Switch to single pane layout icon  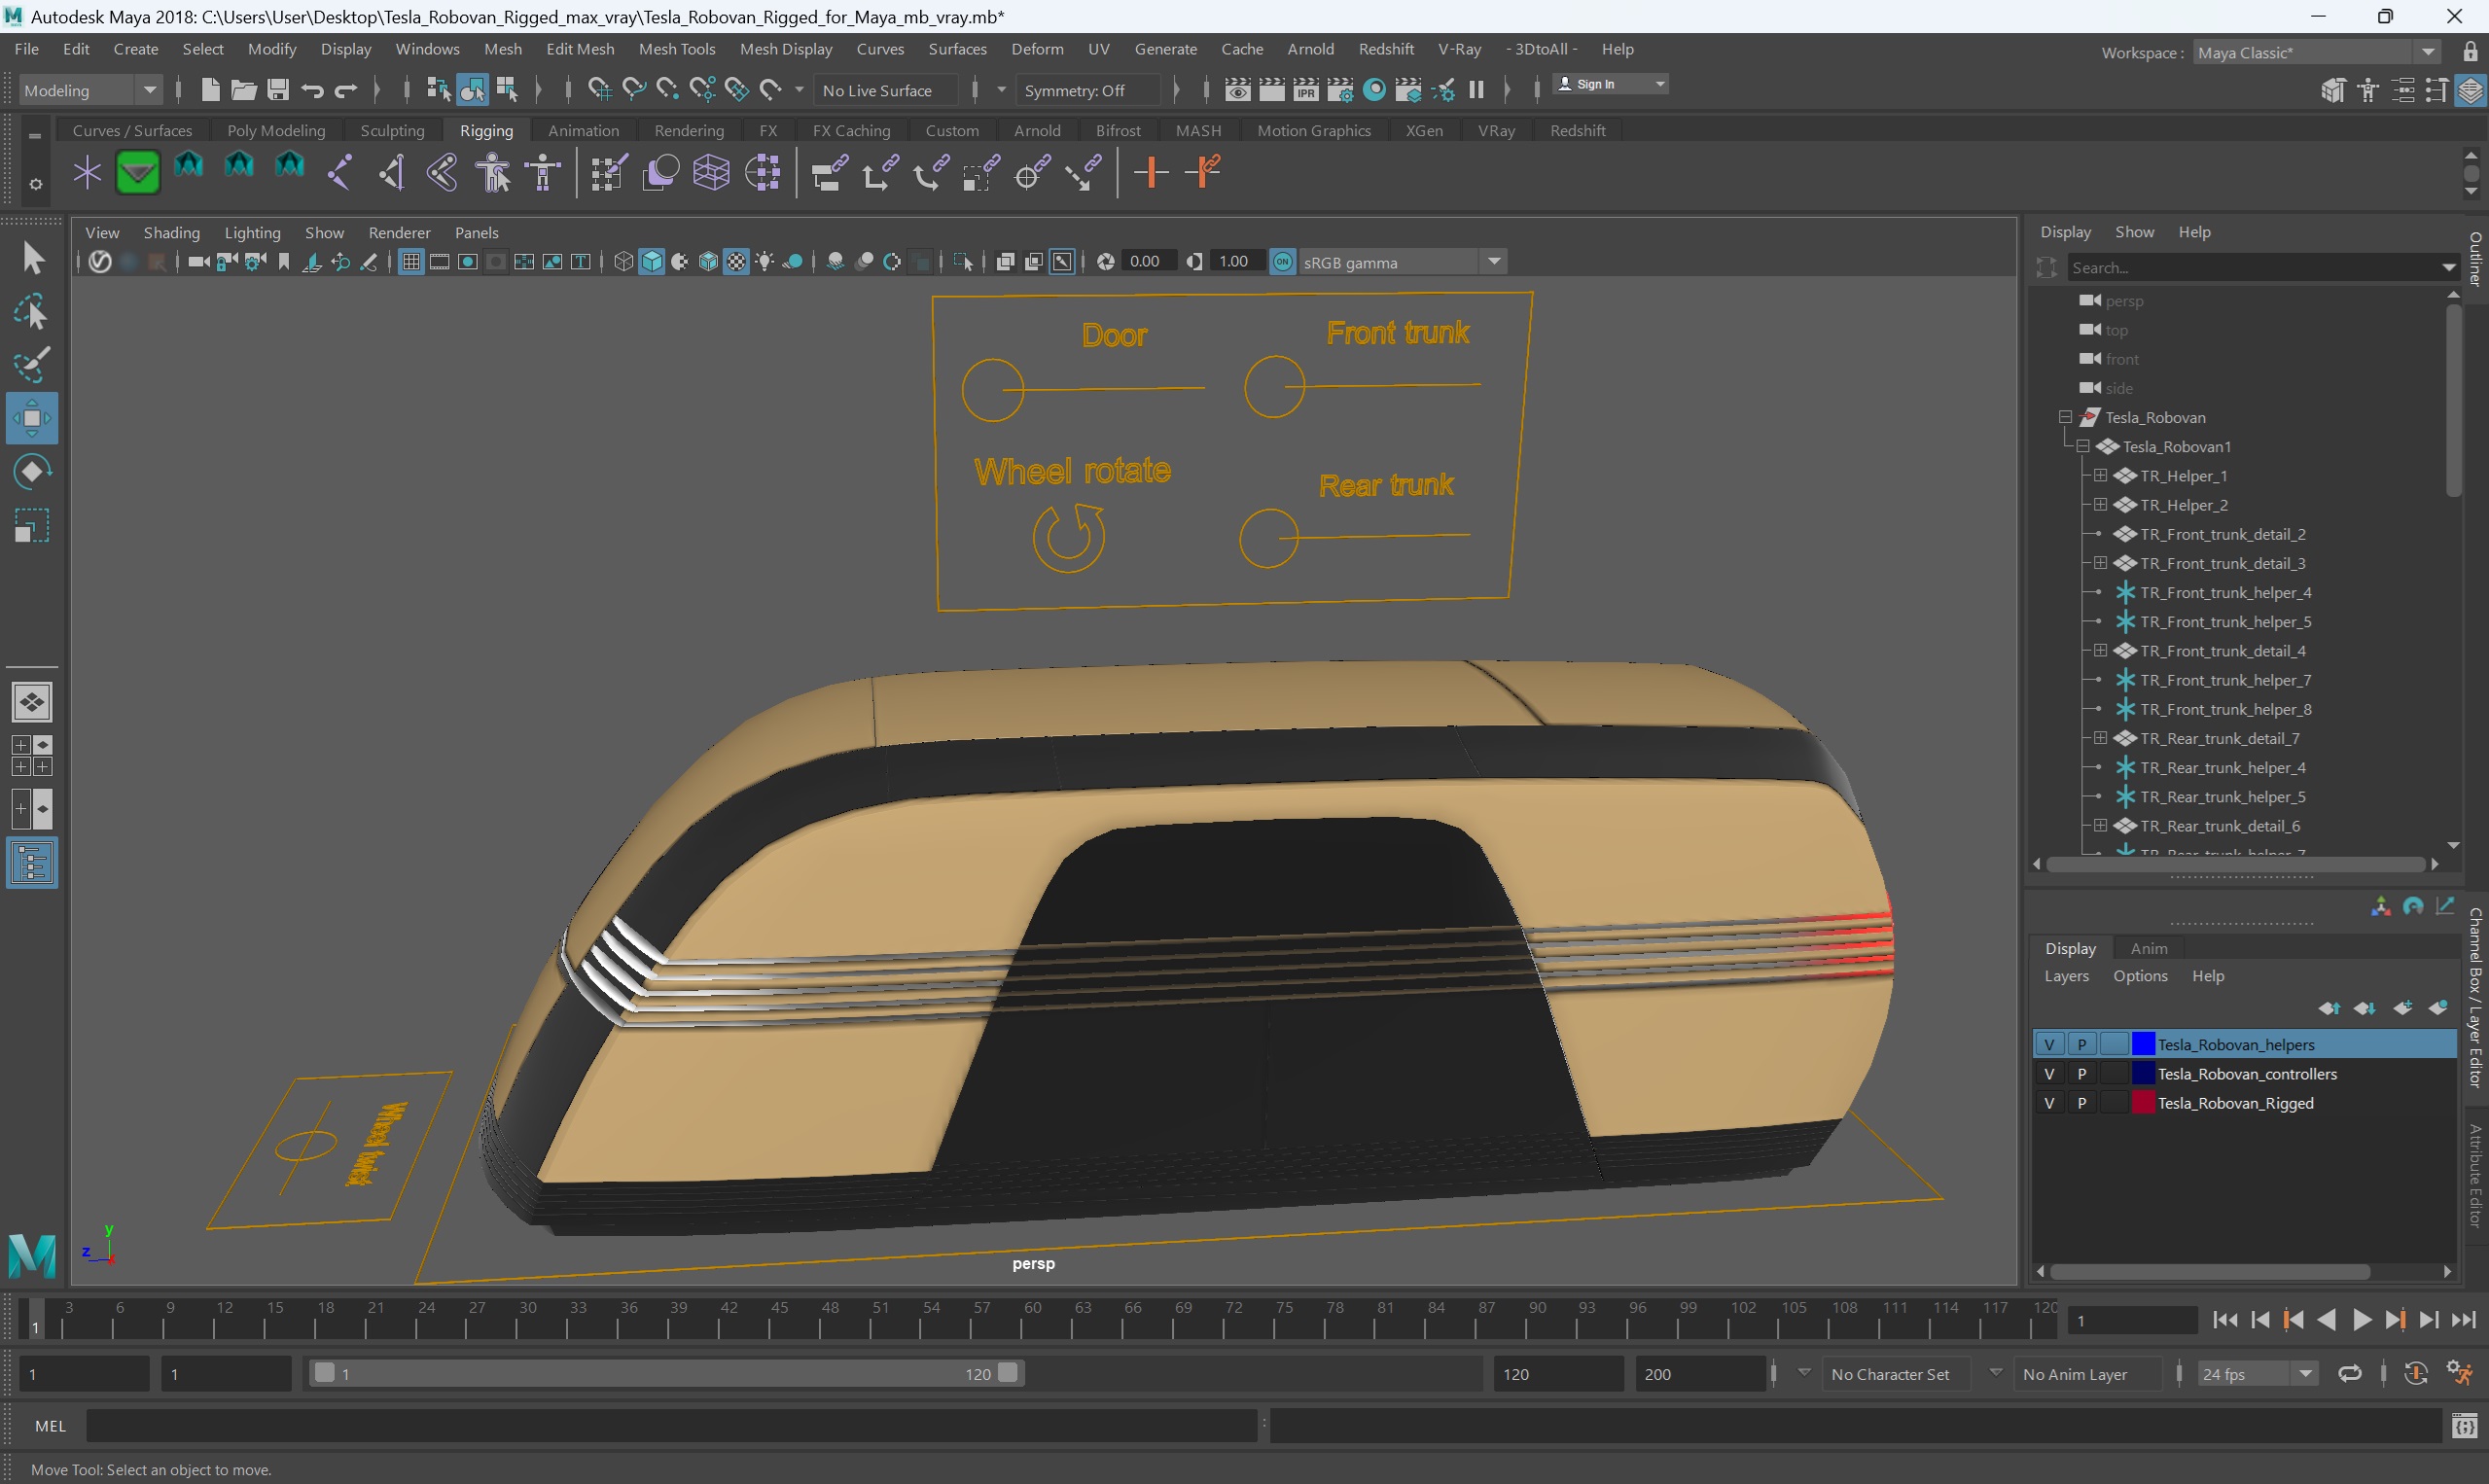click(32, 702)
